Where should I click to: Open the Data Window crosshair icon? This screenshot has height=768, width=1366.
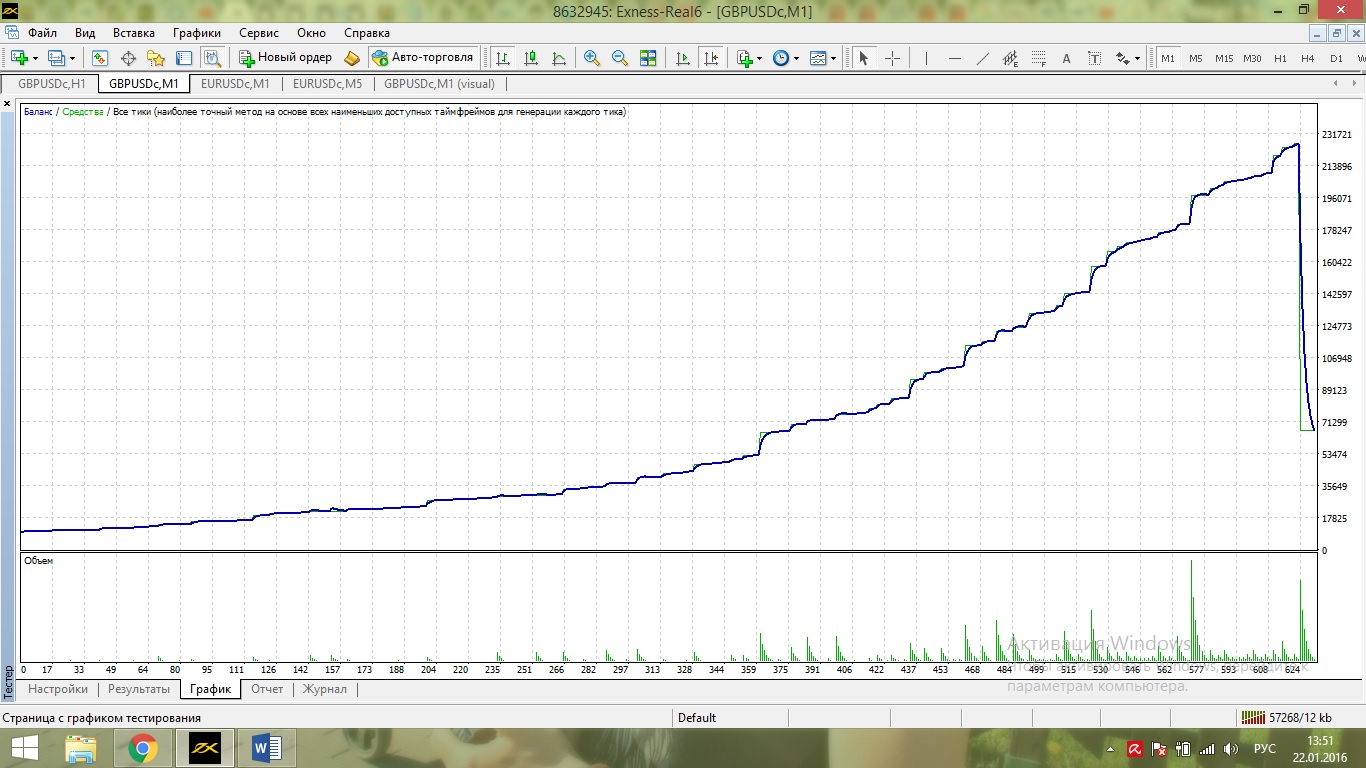[x=128, y=58]
